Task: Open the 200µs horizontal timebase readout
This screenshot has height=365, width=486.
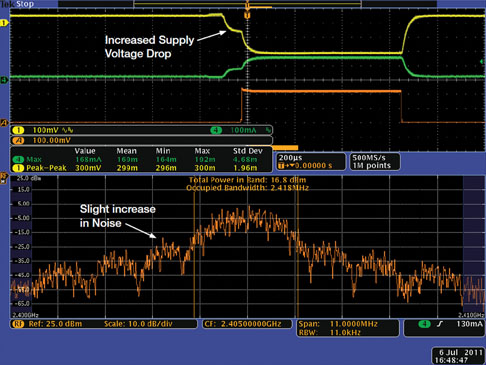Action: pos(311,162)
